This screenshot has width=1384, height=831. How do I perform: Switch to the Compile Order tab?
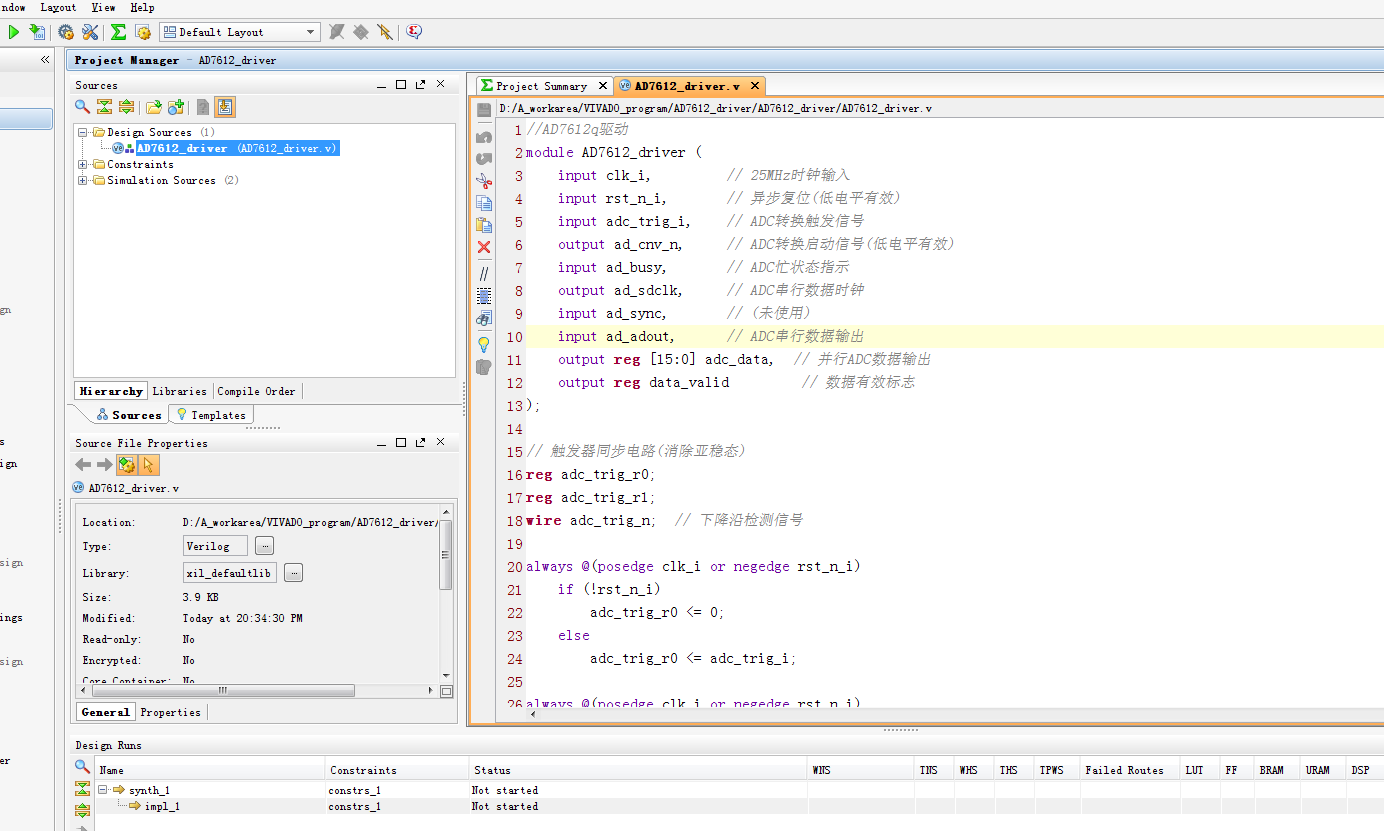256,391
